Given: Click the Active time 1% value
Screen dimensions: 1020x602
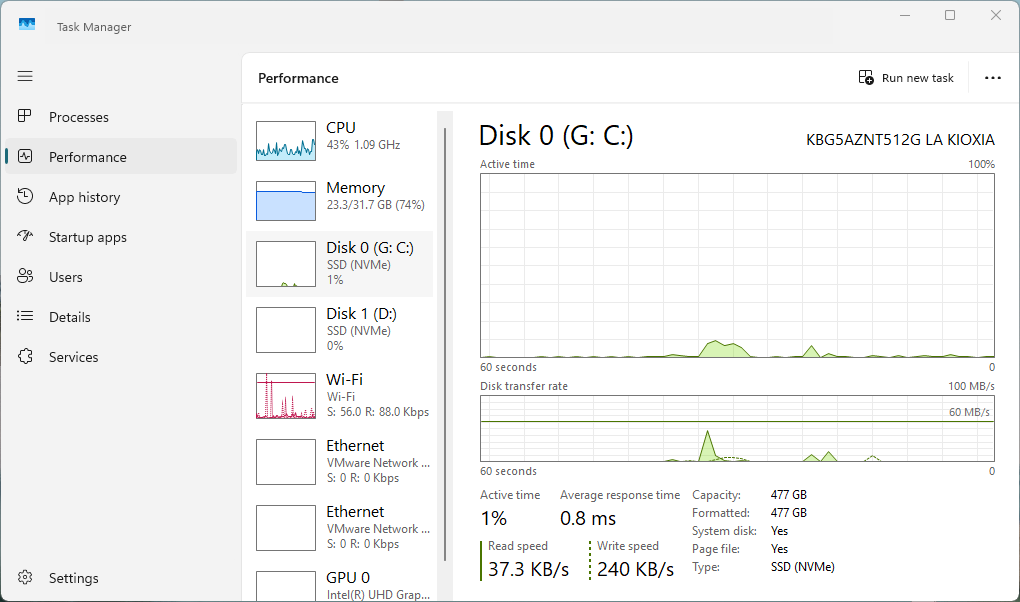Looking at the screenshot, I should [494, 519].
